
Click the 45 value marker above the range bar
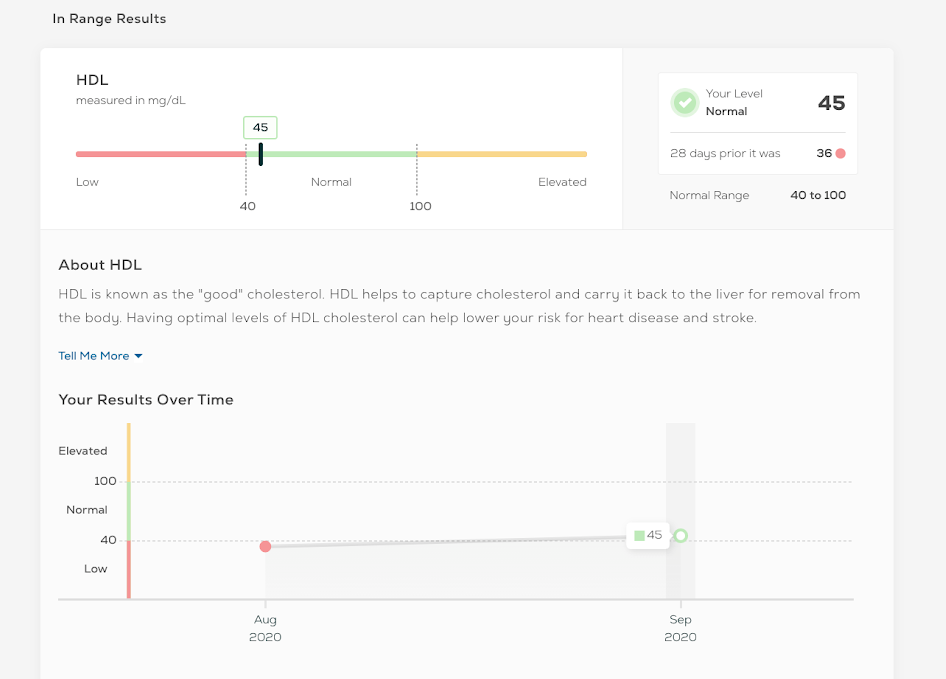pos(259,127)
